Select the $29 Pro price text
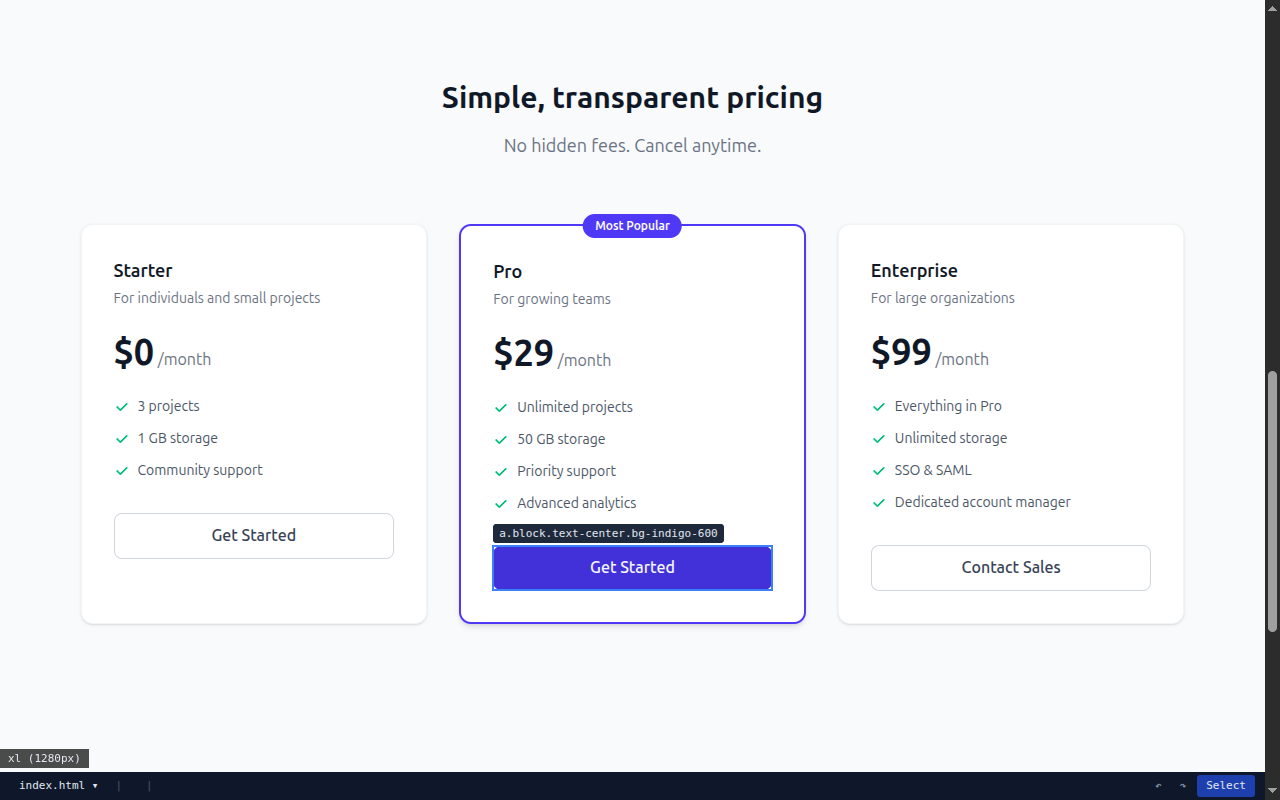Image resolution: width=1280 pixels, height=800 pixels. click(523, 354)
